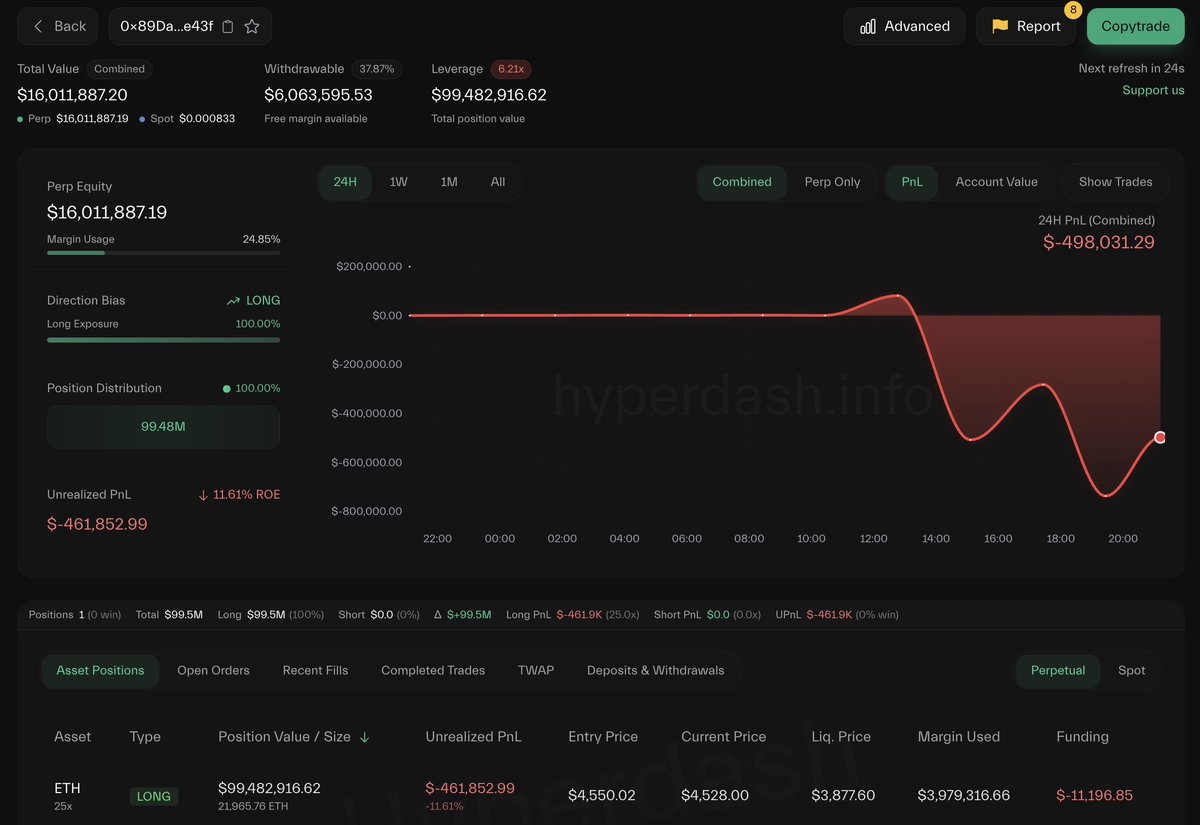Click the 37.87% withdrawable badge

point(377,69)
